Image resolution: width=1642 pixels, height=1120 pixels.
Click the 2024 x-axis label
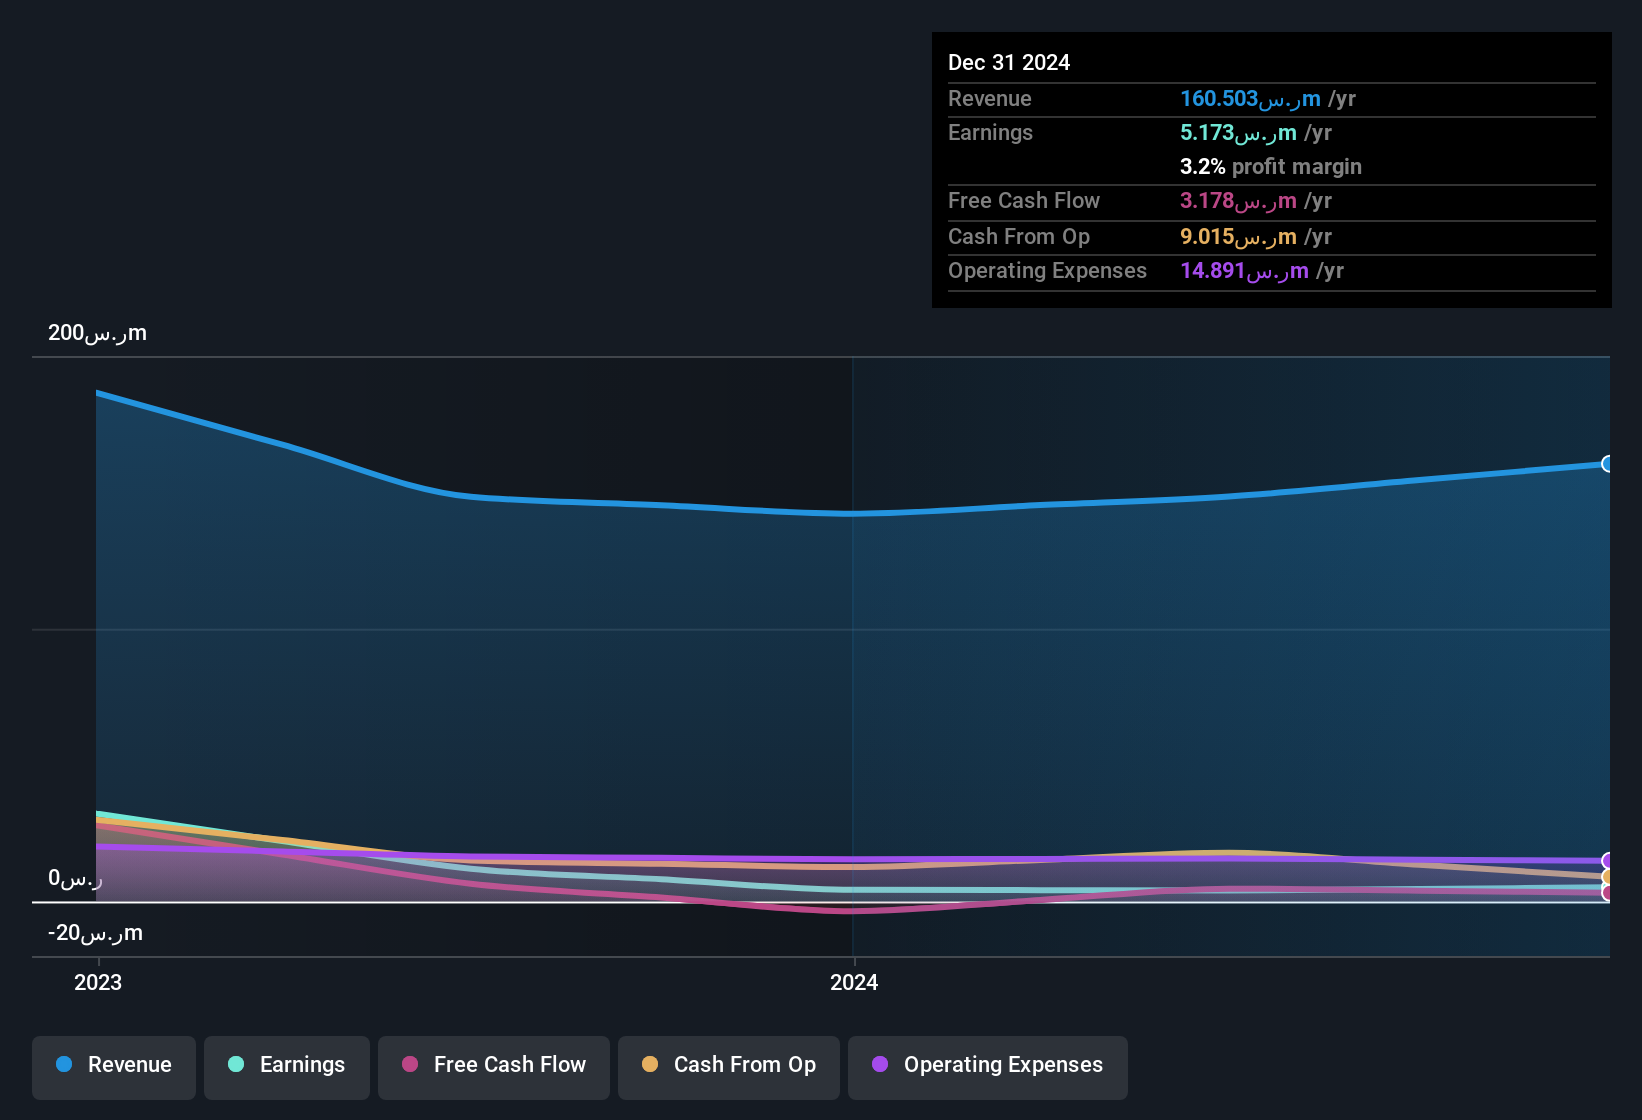[x=854, y=982]
